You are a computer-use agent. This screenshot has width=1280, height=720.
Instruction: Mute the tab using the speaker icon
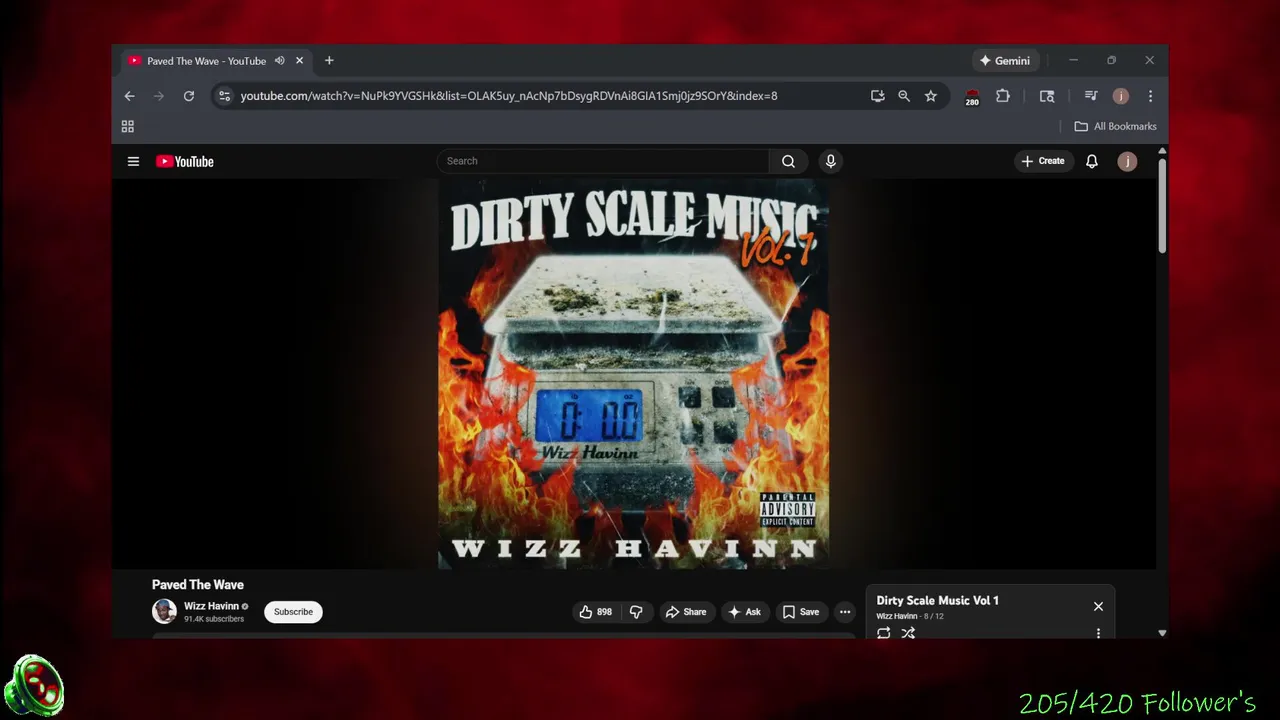[280, 61]
